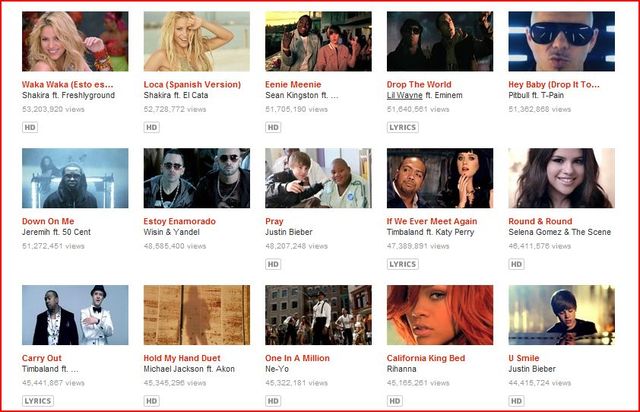Open the Eenie Meenie video thumbnail
Image resolution: width=640 pixels, height=412 pixels.
pos(318,41)
